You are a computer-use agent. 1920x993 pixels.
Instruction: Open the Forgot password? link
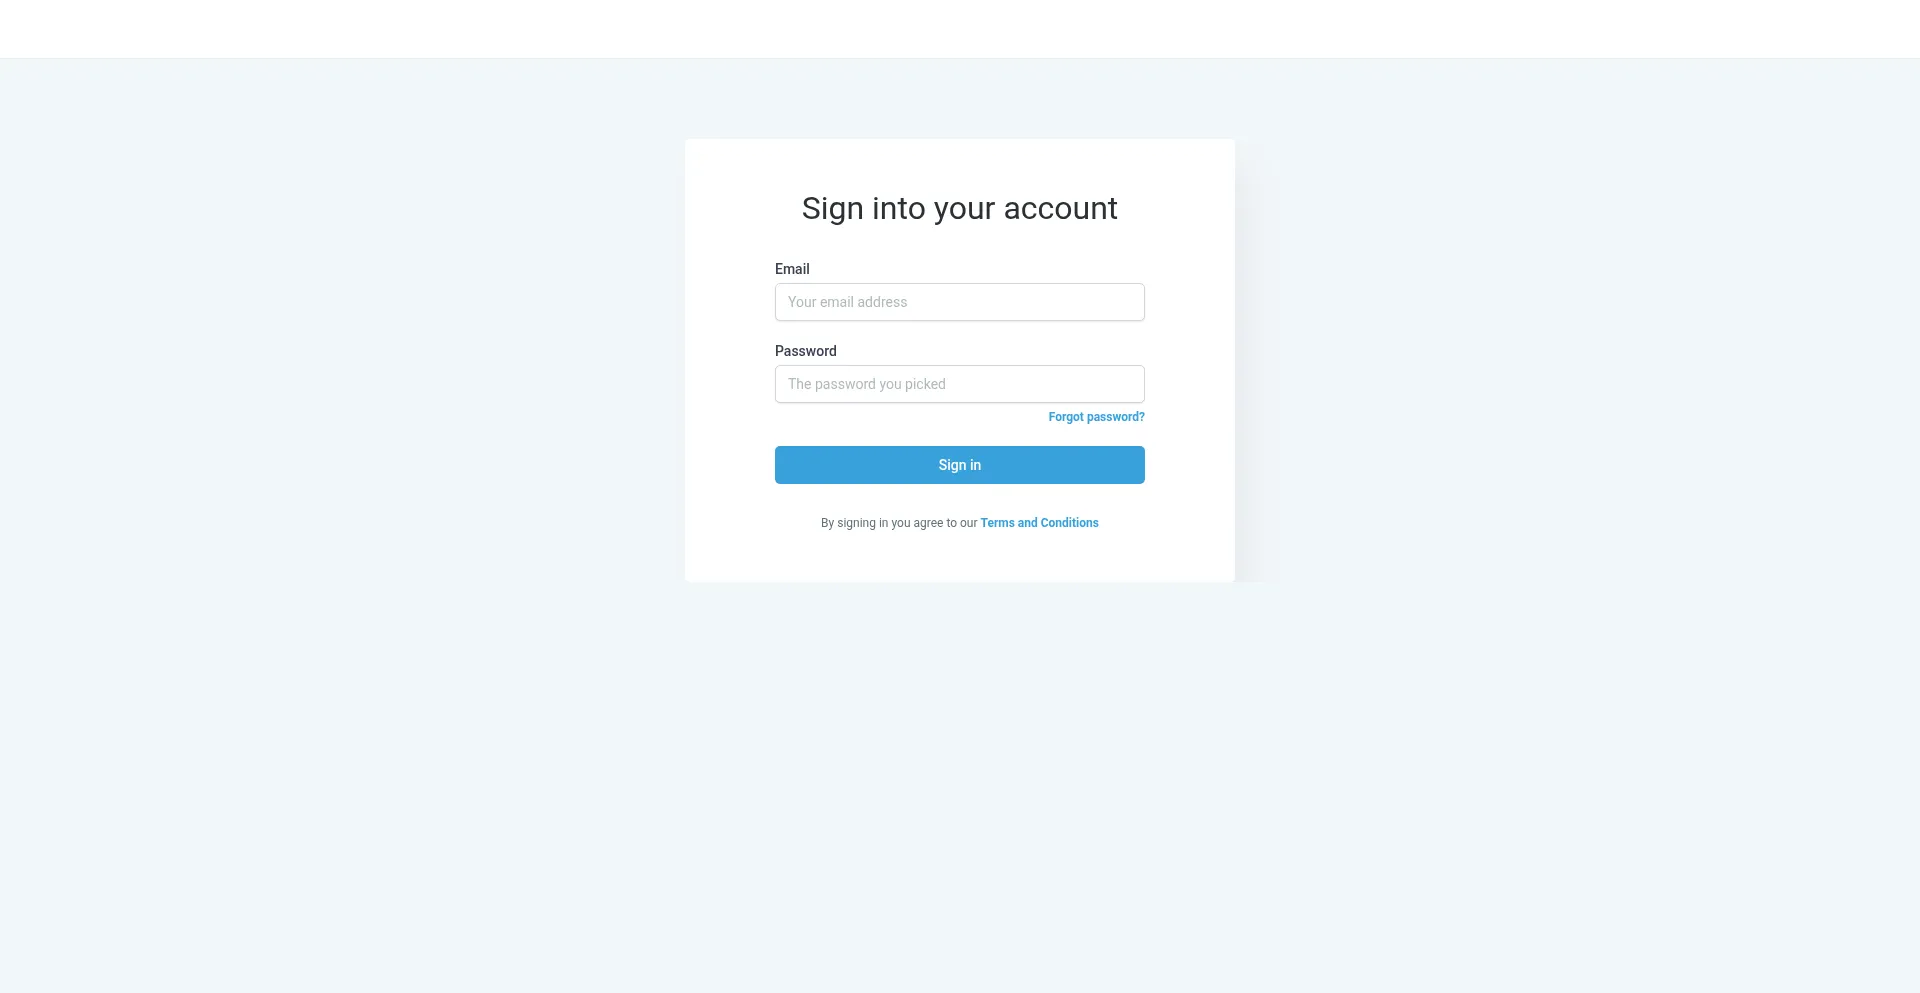[1096, 417]
